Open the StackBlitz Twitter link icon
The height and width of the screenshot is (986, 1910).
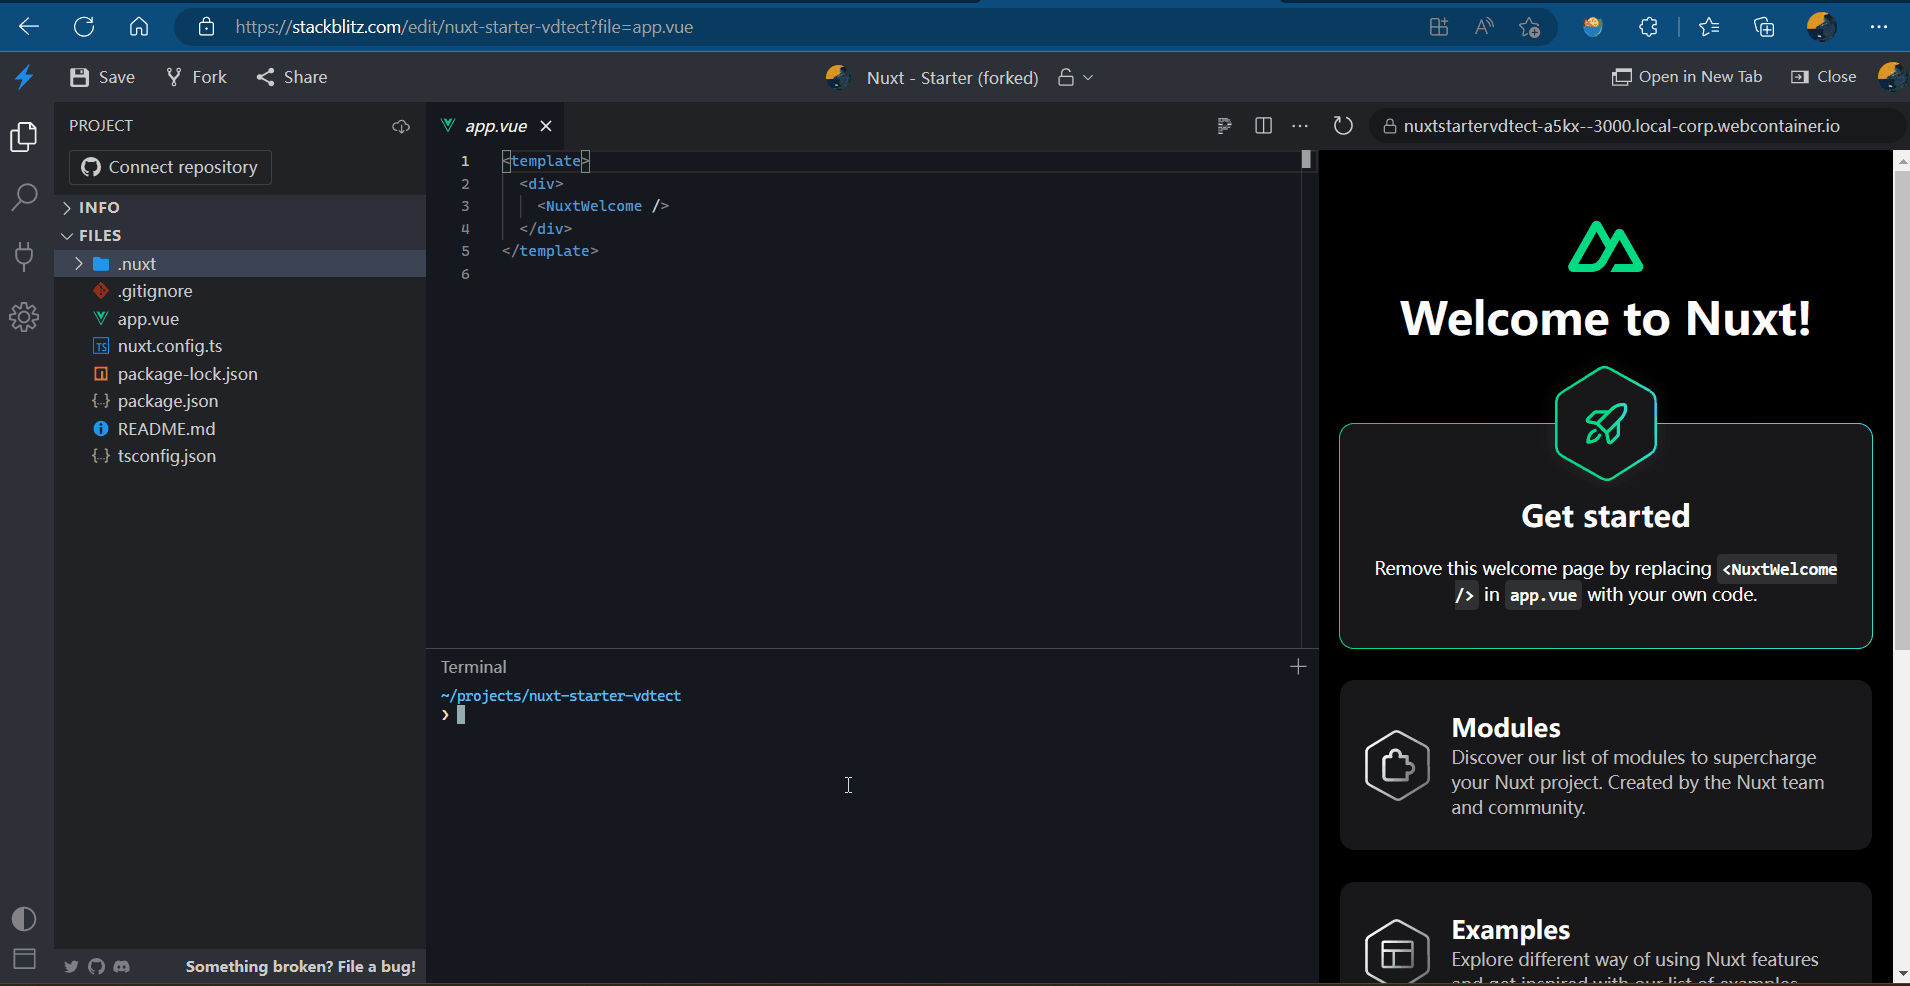pos(71,967)
